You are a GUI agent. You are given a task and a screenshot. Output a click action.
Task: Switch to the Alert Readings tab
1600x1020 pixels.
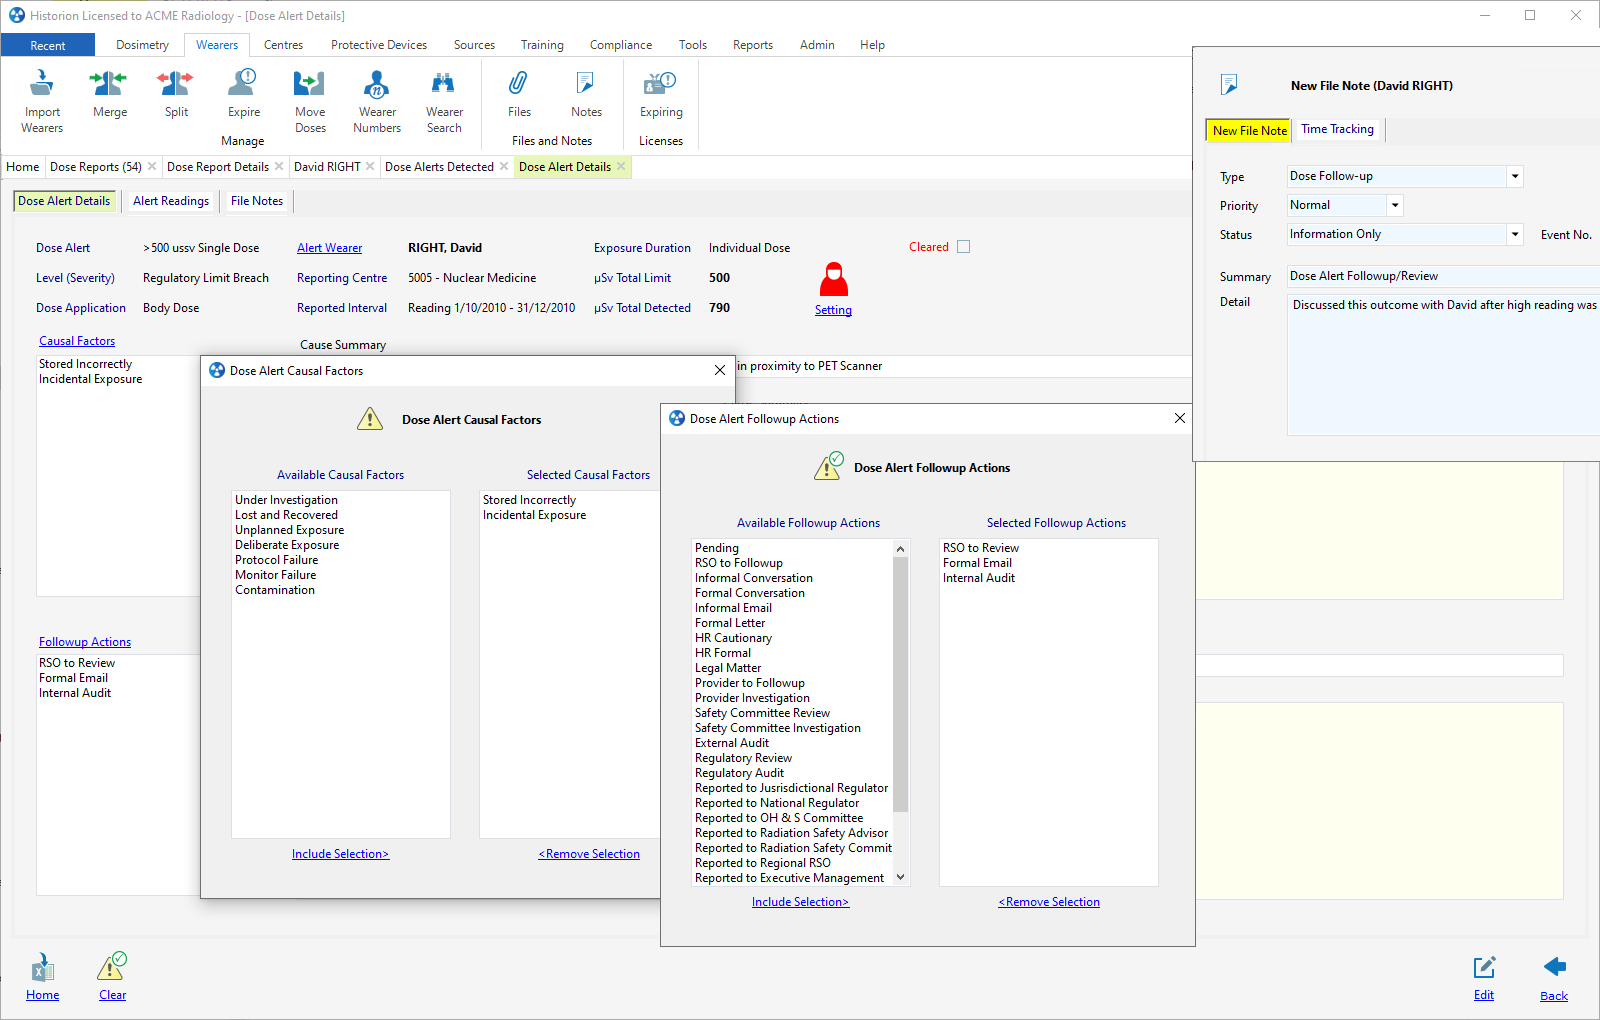tap(171, 201)
